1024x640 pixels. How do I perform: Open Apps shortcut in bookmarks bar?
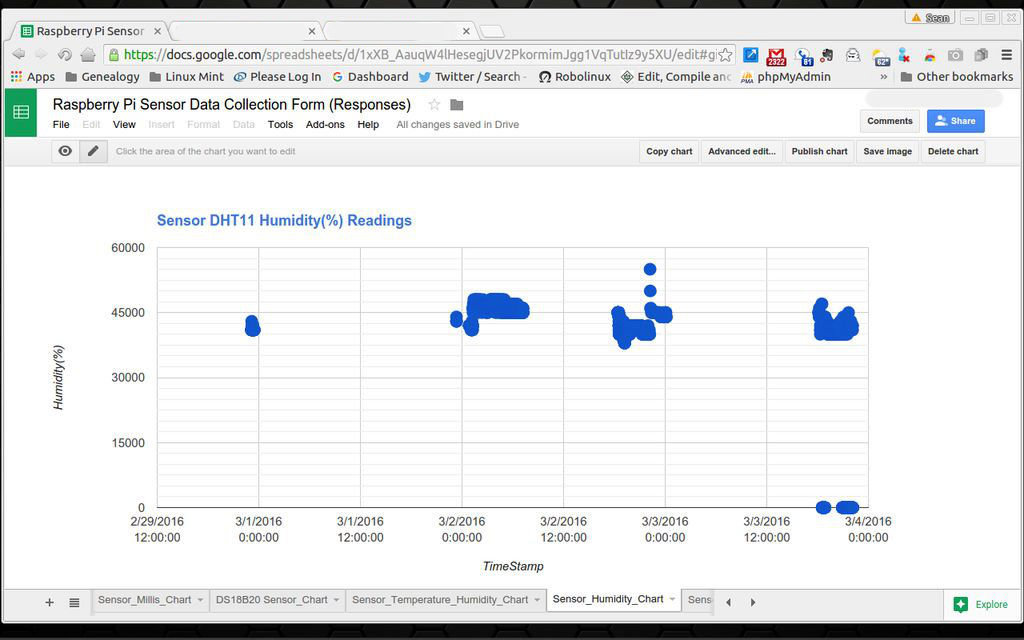(x=33, y=76)
